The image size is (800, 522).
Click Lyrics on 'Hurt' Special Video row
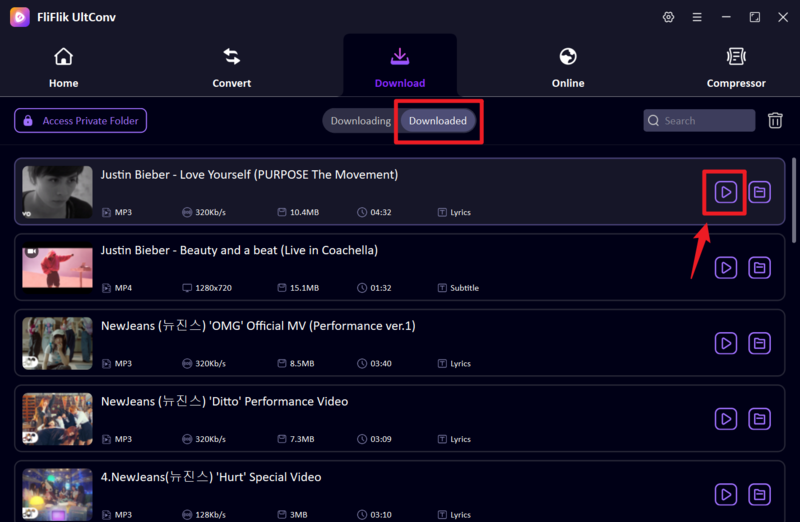click(454, 514)
